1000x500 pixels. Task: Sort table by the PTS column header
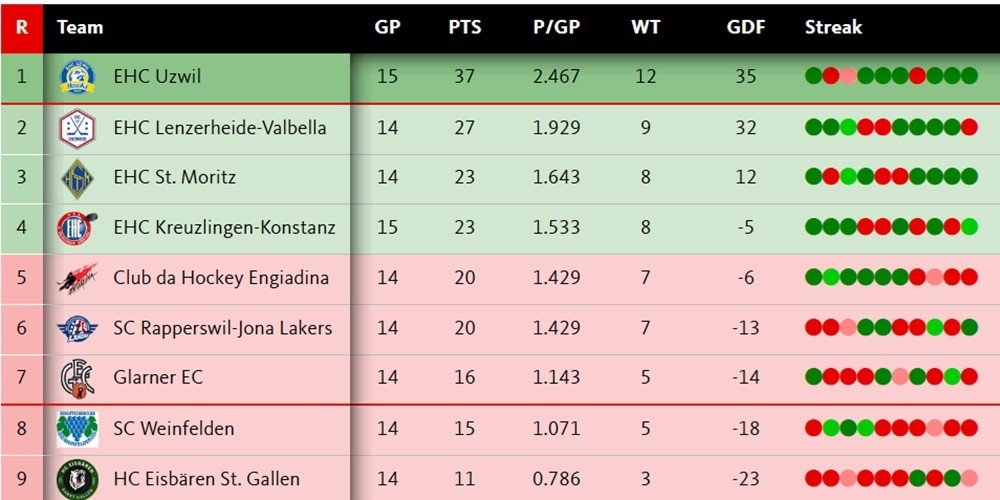(464, 27)
